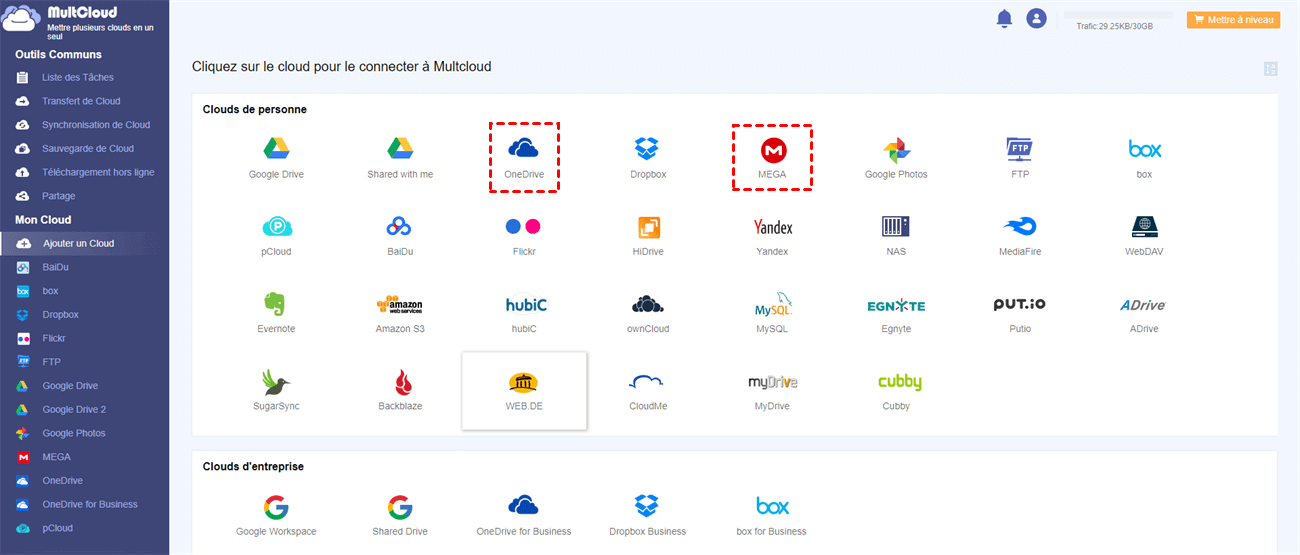The height and width of the screenshot is (555, 1300).
Task: Select Ajouter un Cloud in sidebar
Action: 84,243
